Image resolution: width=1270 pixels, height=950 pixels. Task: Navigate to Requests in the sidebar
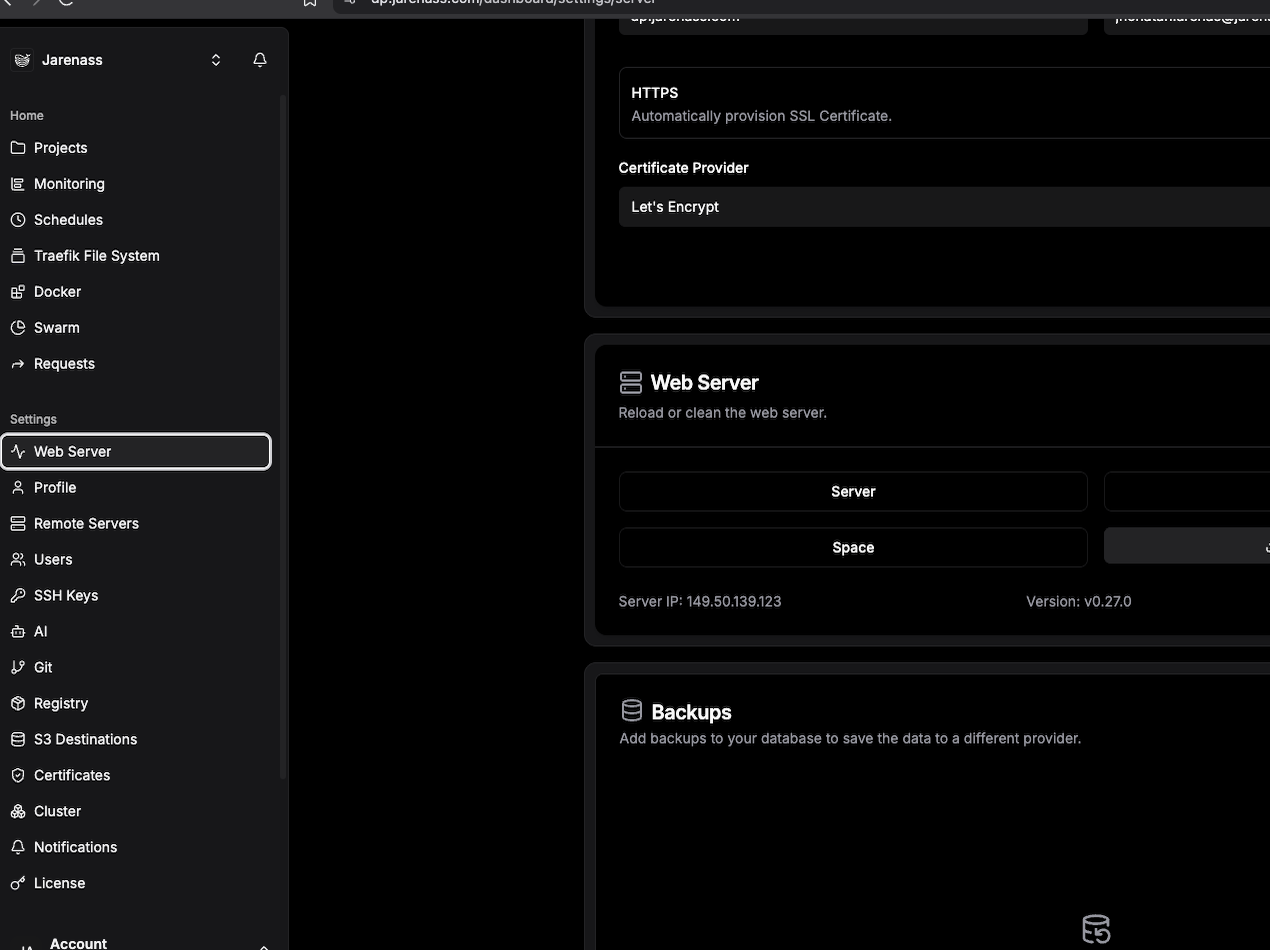click(64, 364)
